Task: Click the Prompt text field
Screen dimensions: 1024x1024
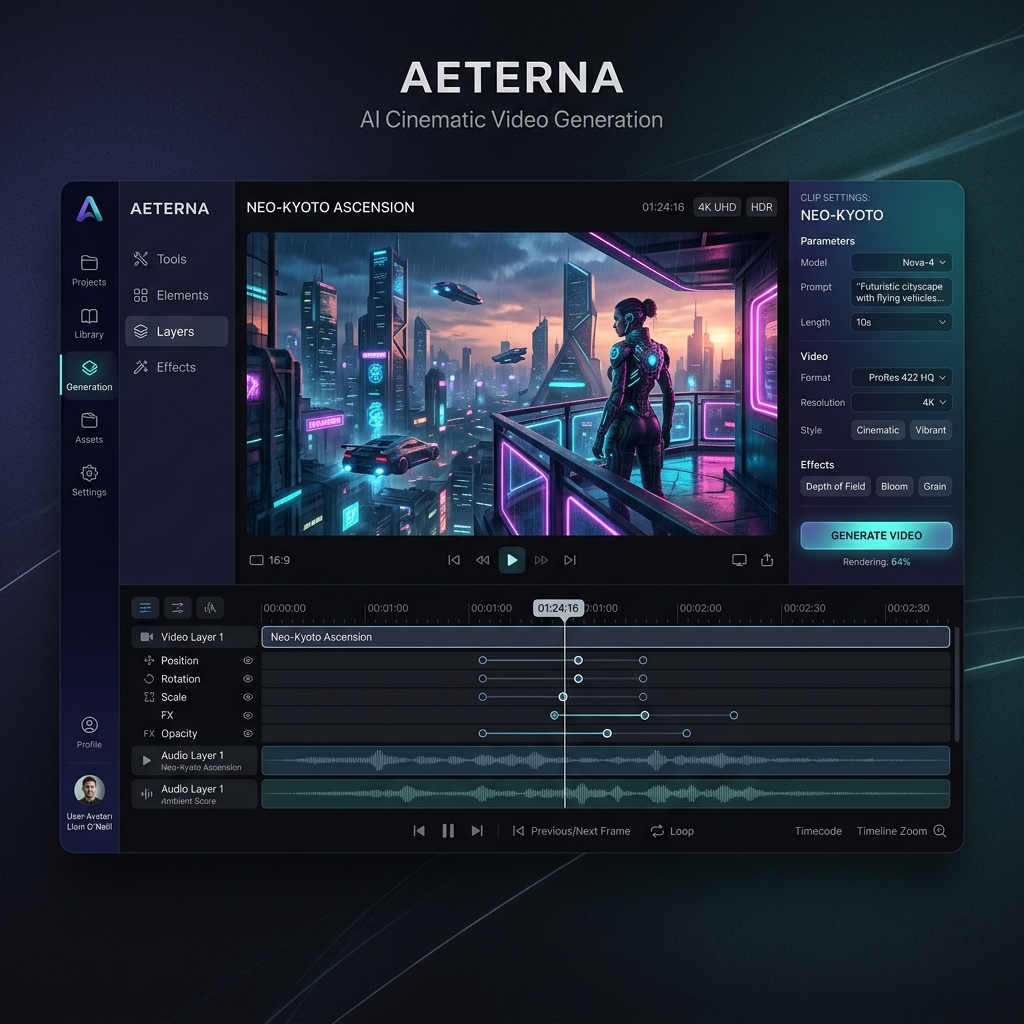Action: pos(901,292)
